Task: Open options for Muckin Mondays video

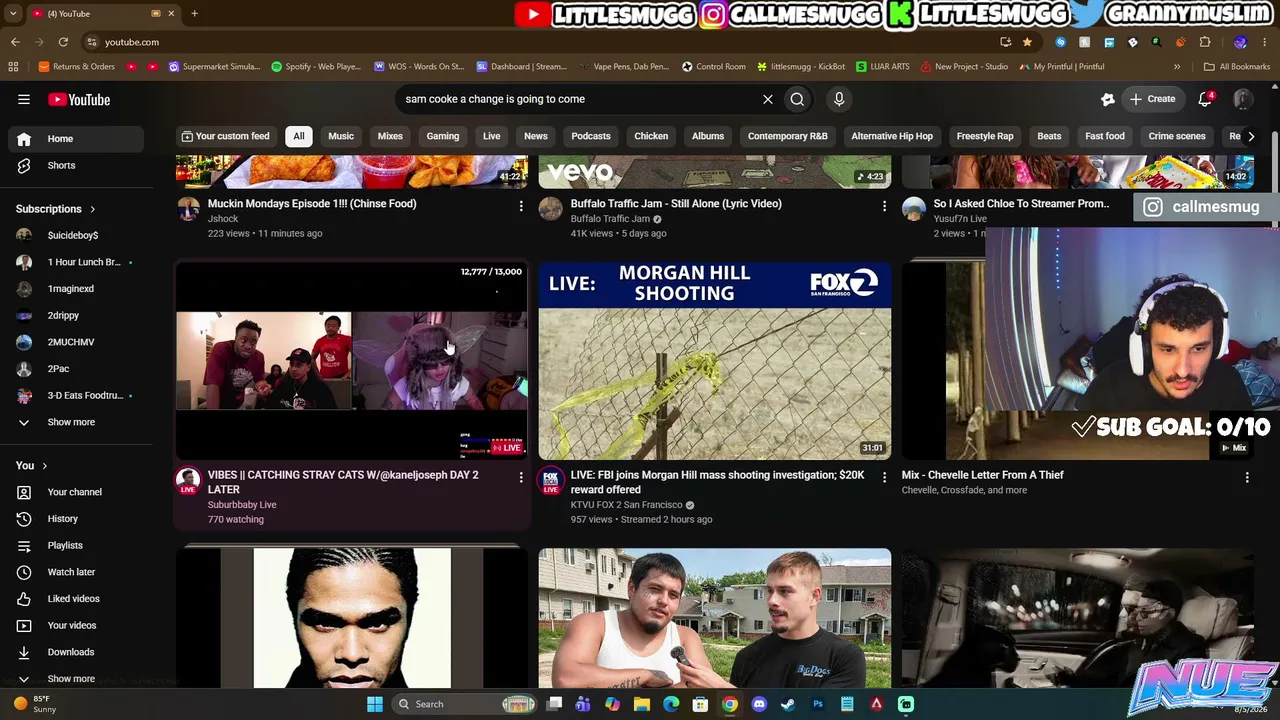Action: tap(520, 206)
